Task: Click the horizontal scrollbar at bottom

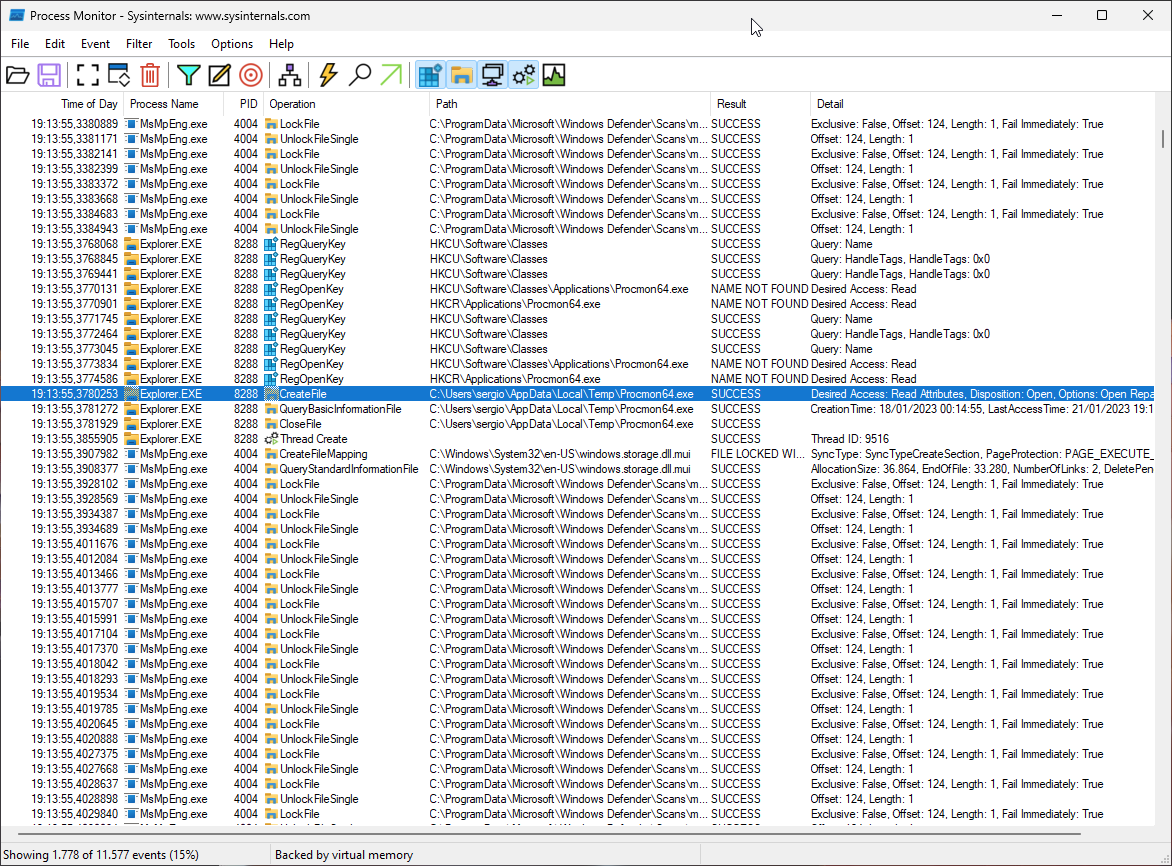Action: click(549, 834)
